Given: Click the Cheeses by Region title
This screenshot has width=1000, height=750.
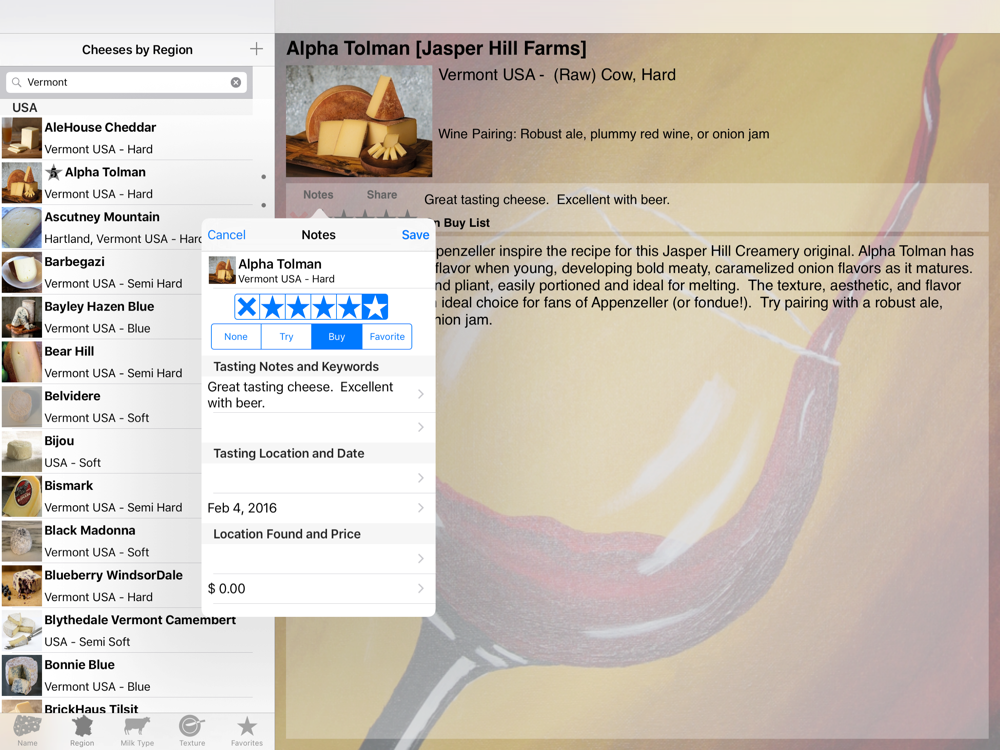Looking at the screenshot, I should point(137,50).
